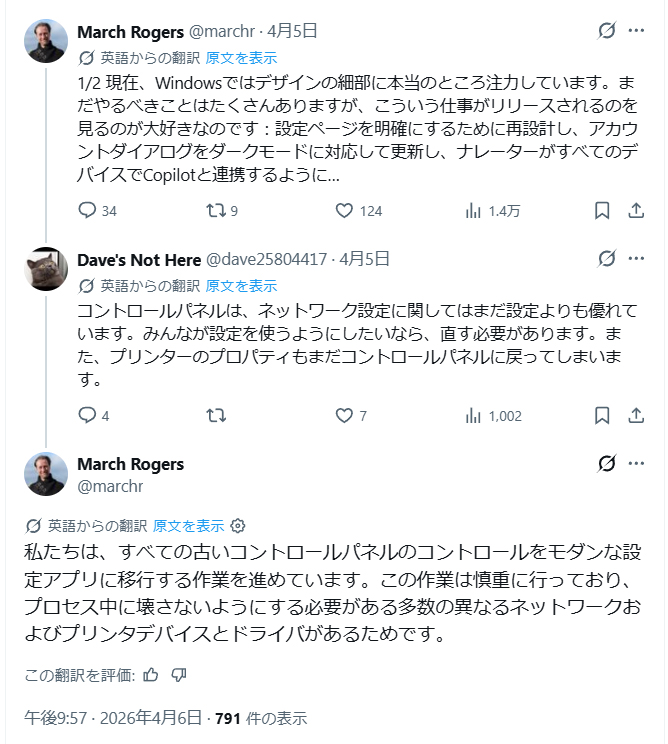Like Dave's Not Here reply
This screenshot has width=668, height=744.
(345, 415)
